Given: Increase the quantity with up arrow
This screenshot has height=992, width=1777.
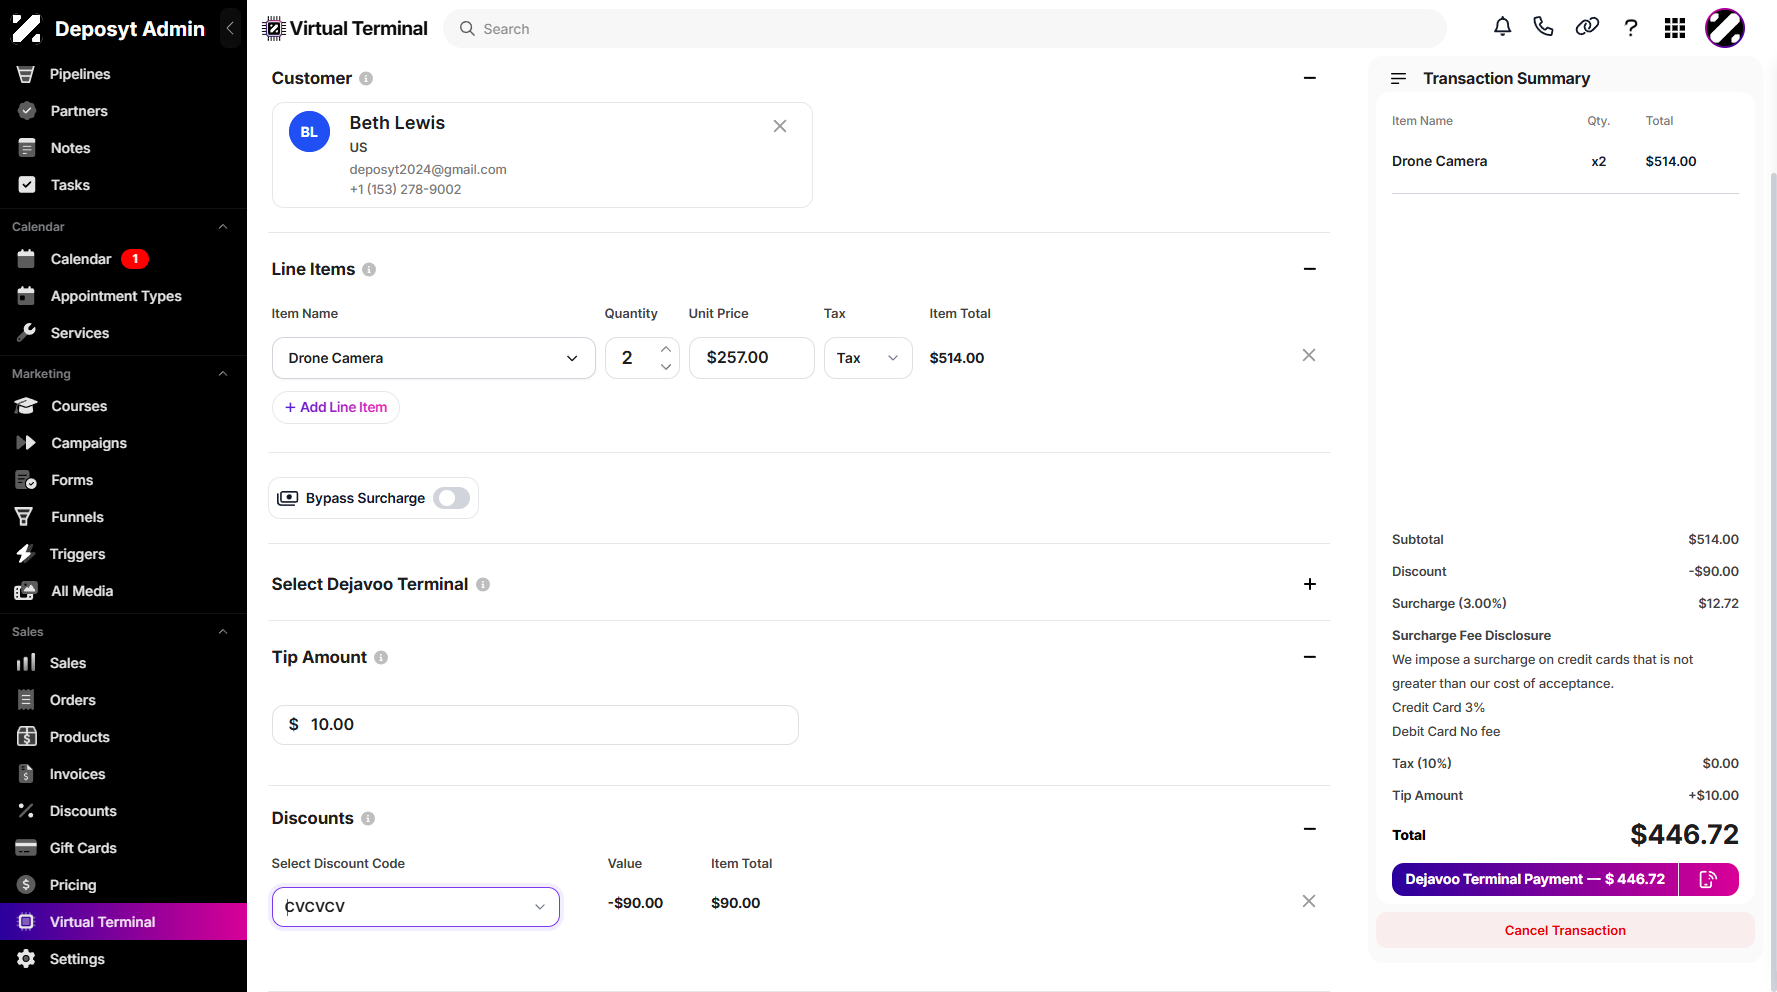Looking at the screenshot, I should pos(666,349).
